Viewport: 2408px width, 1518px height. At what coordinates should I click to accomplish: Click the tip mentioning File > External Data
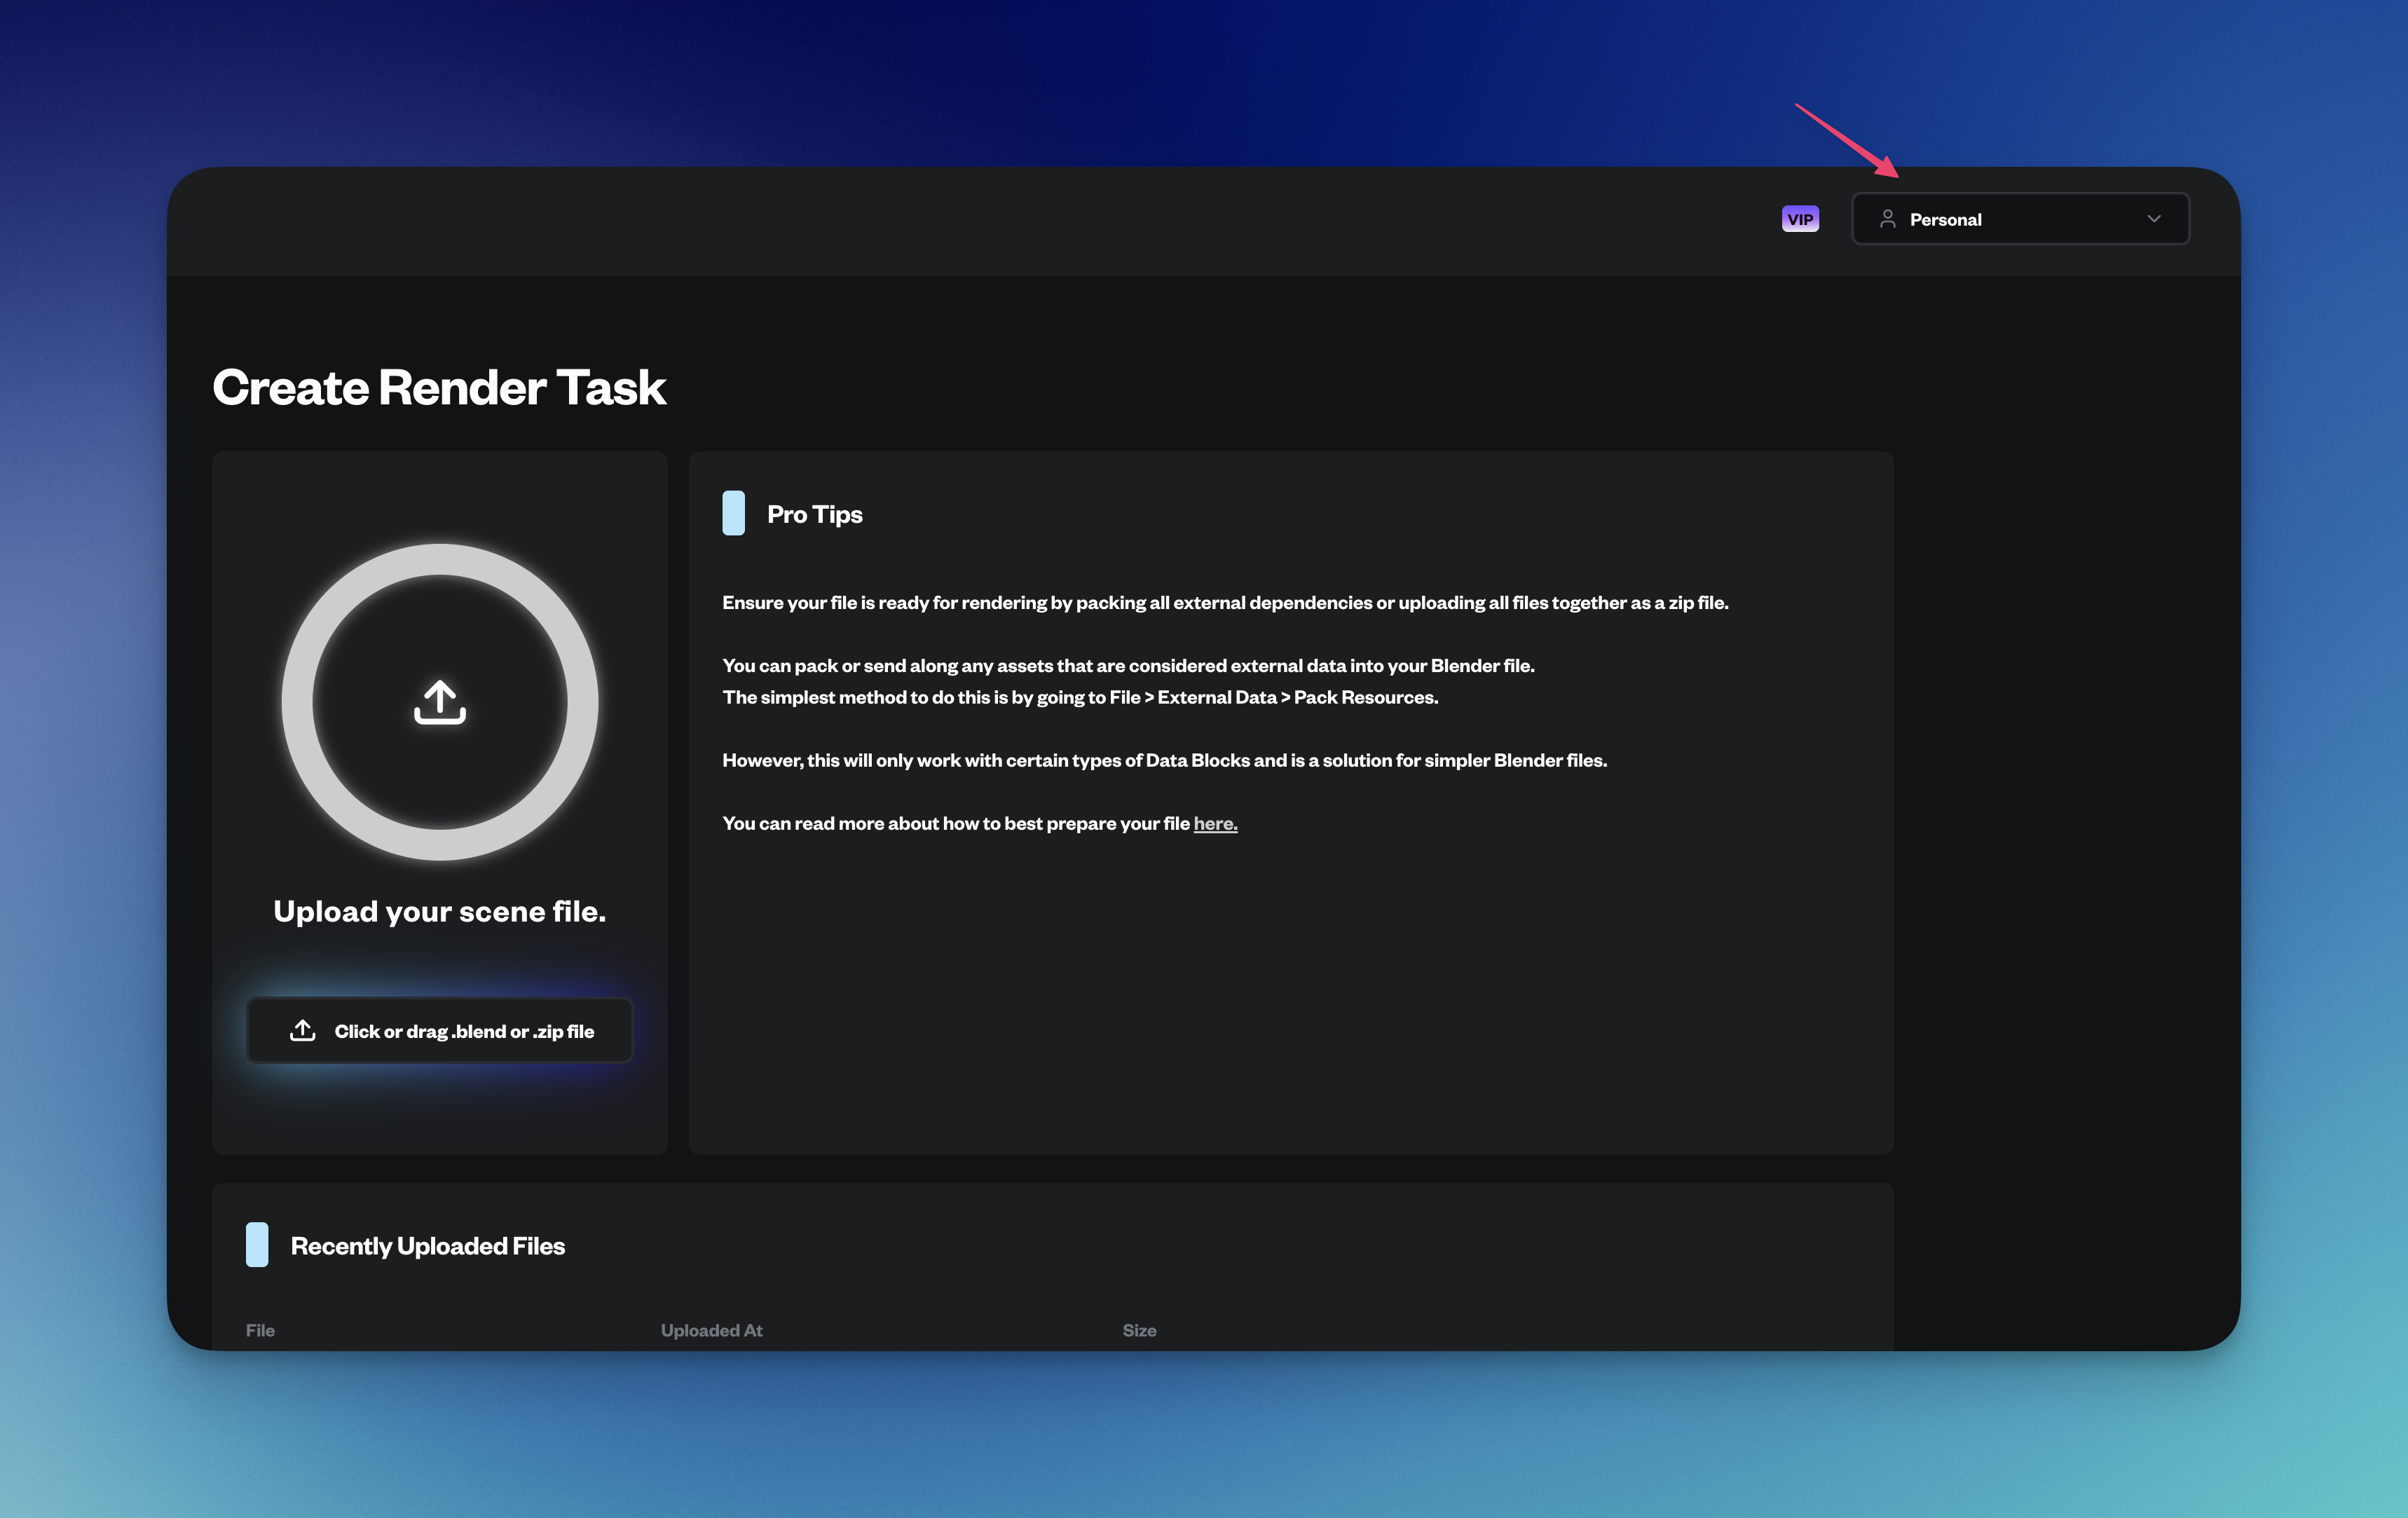[1080, 697]
